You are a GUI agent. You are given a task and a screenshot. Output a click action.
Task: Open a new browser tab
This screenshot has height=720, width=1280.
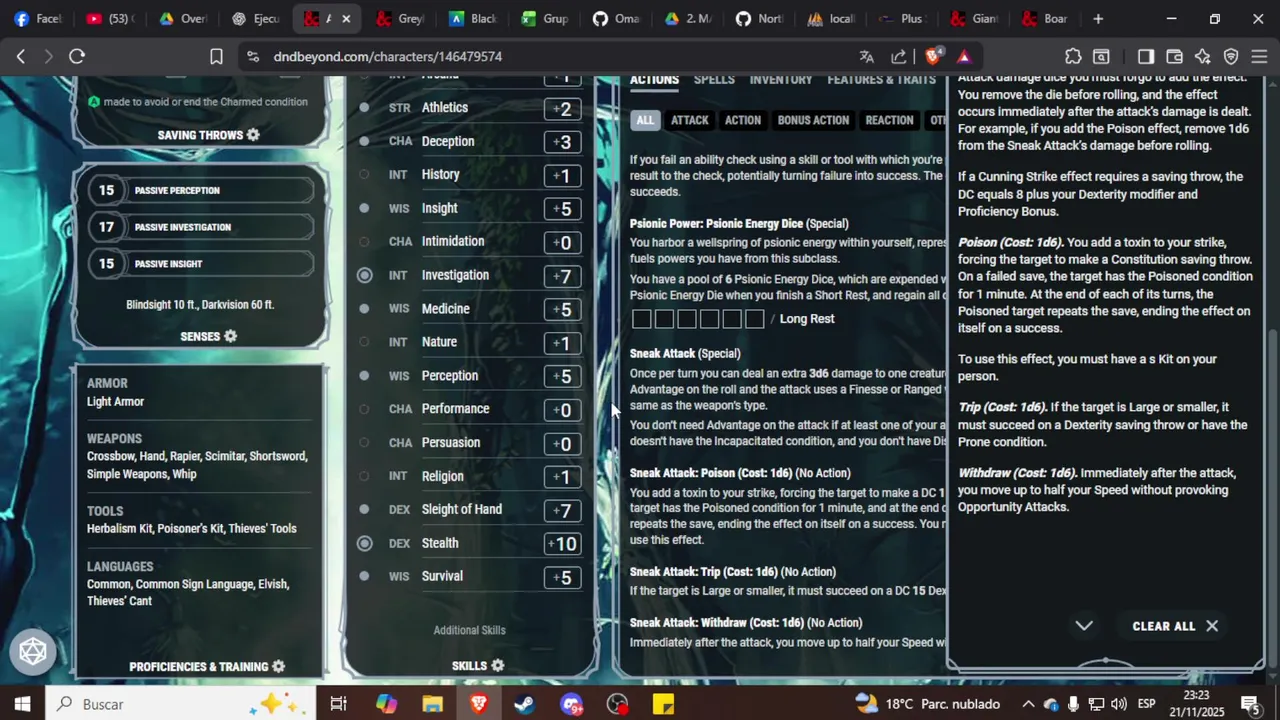[1098, 18]
